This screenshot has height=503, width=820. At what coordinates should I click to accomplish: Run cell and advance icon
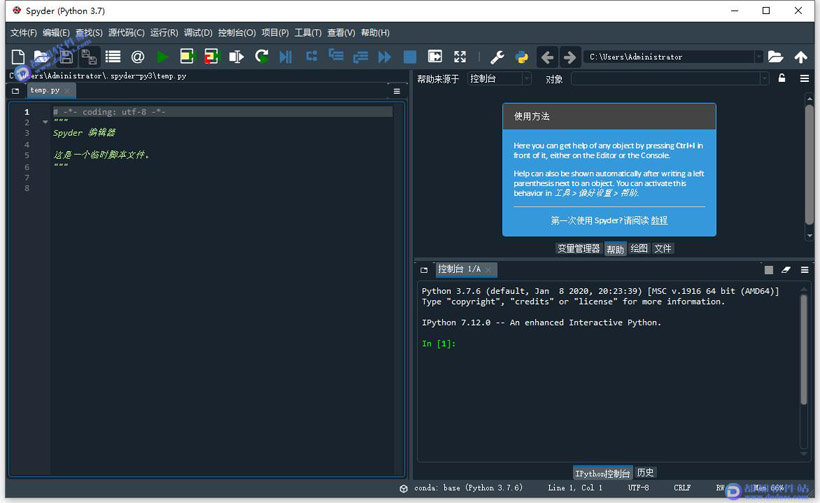[212, 56]
